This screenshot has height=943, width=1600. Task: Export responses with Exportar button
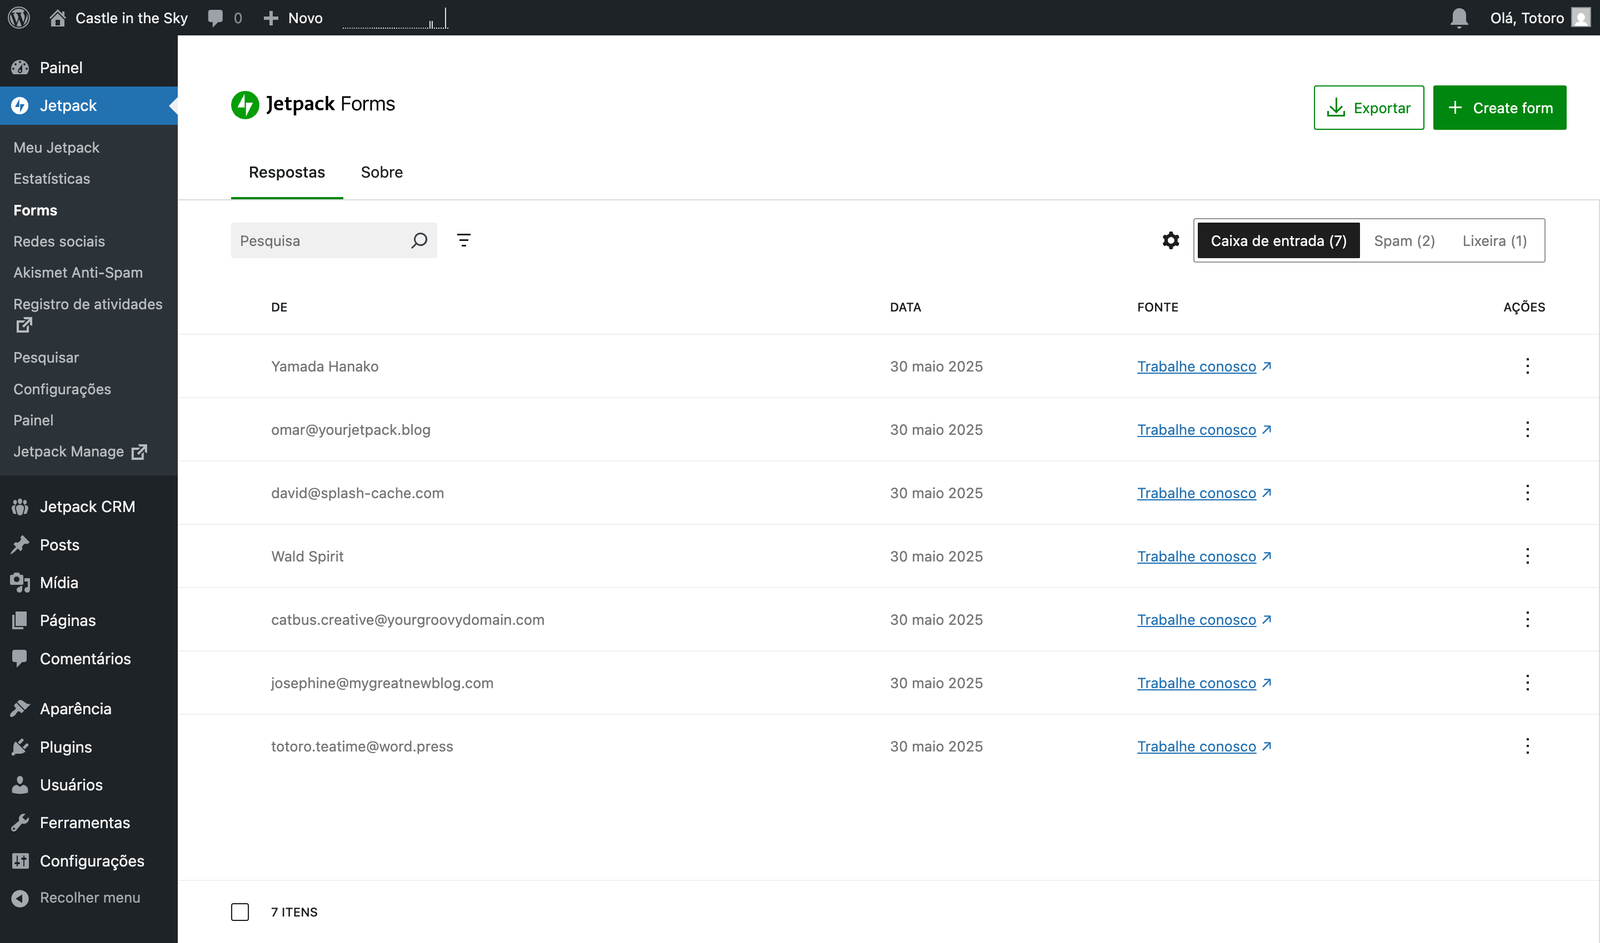(1368, 108)
